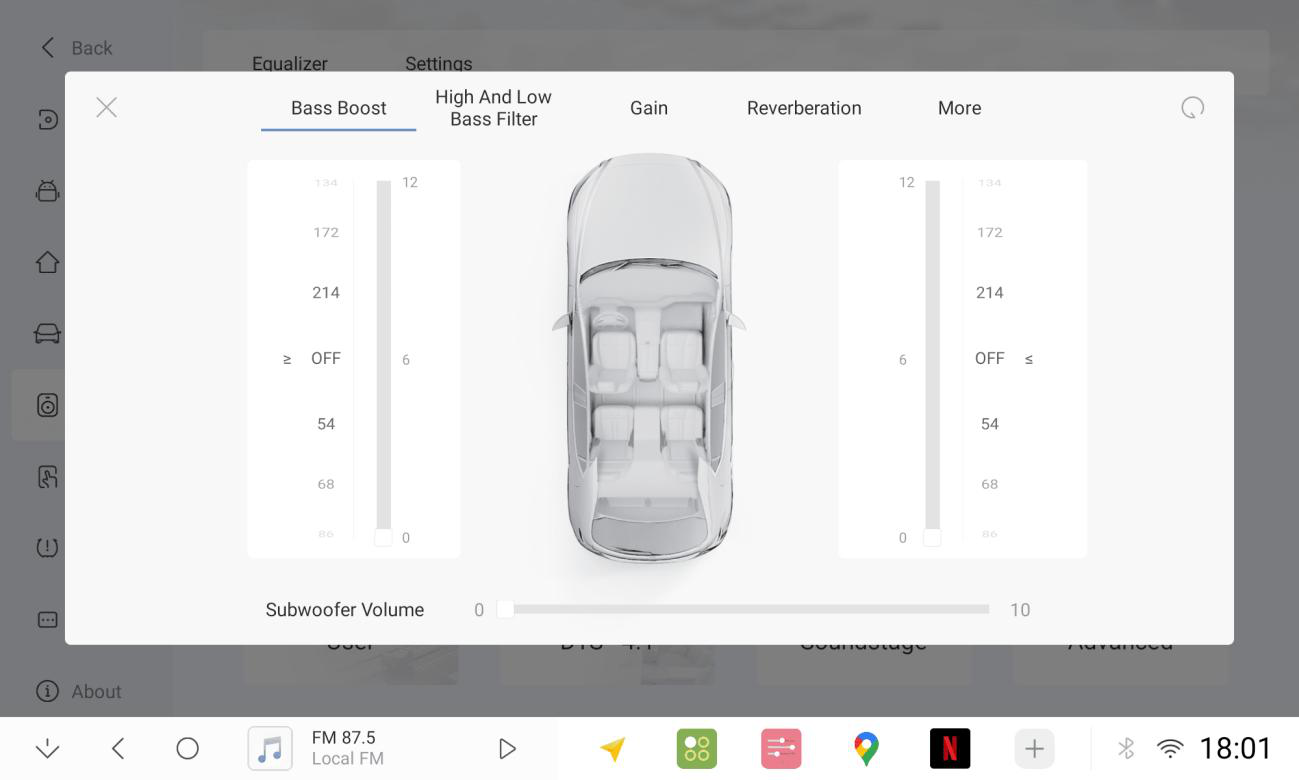Viewport: 1299px width, 780px height.
Task: Click the Wi-Fi status icon
Action: [x=1169, y=748]
